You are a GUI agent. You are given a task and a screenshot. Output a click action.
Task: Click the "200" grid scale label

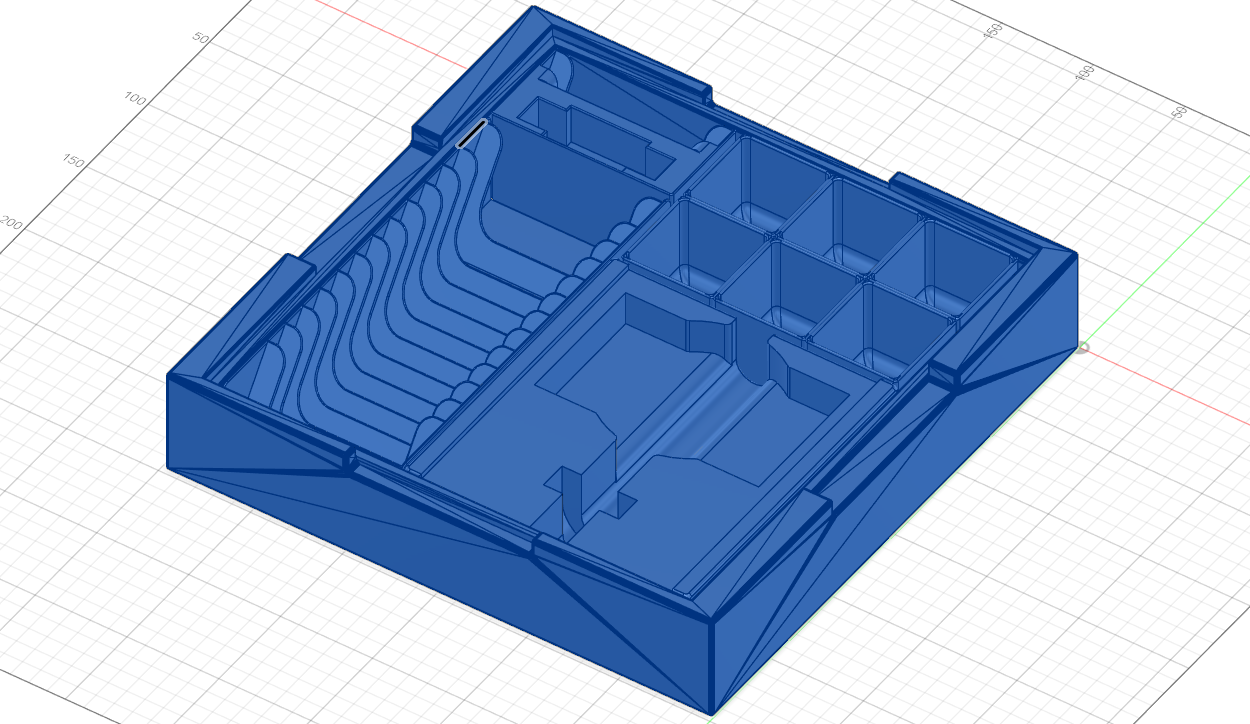click(x=12, y=224)
